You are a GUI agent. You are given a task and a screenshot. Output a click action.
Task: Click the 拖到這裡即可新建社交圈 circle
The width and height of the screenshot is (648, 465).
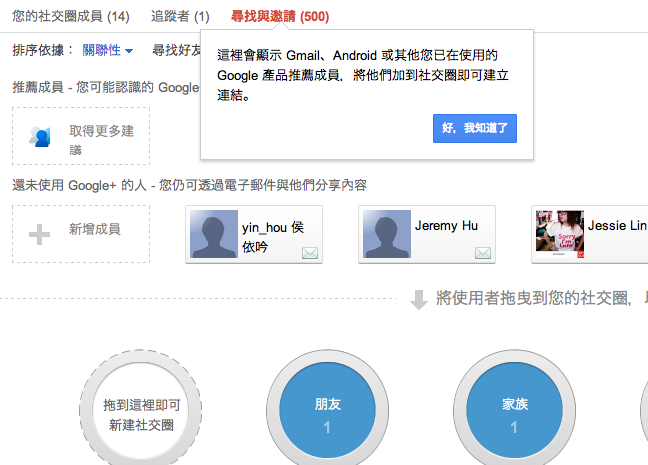(x=141, y=410)
